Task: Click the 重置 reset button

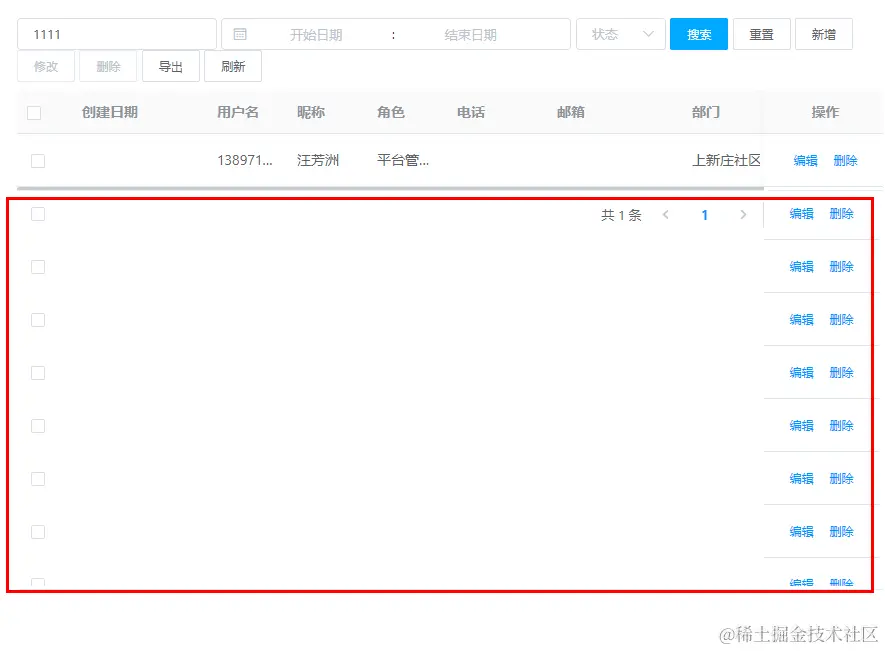Action: pyautogui.click(x=762, y=33)
